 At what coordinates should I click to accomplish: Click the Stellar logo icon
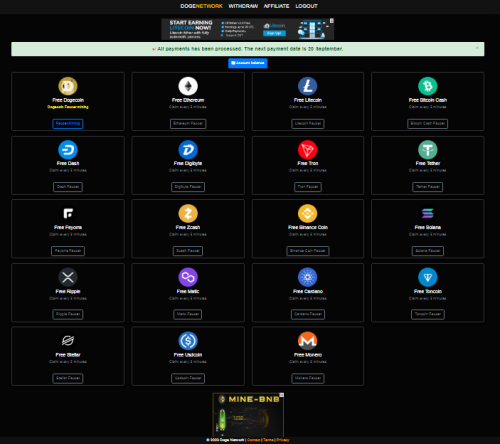tap(68, 341)
